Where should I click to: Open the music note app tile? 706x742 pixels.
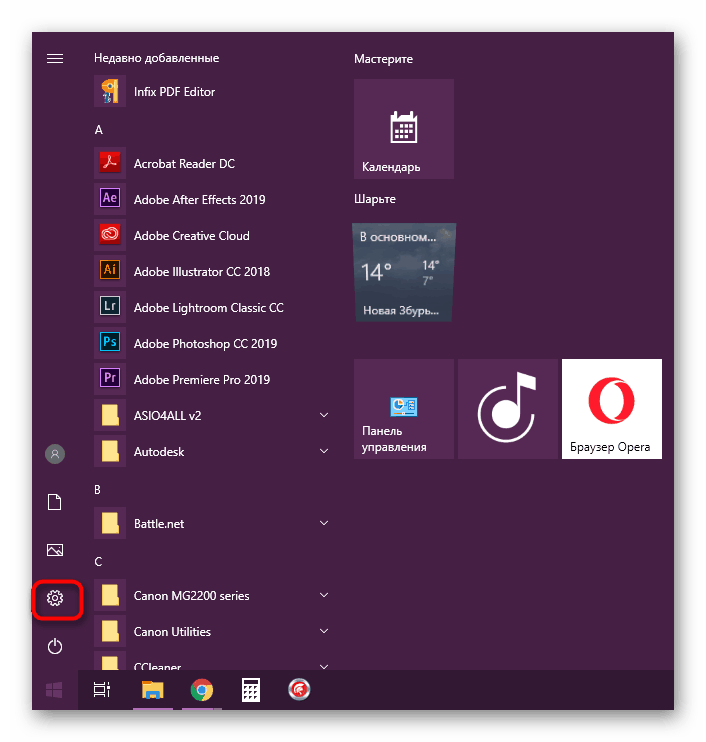click(508, 409)
